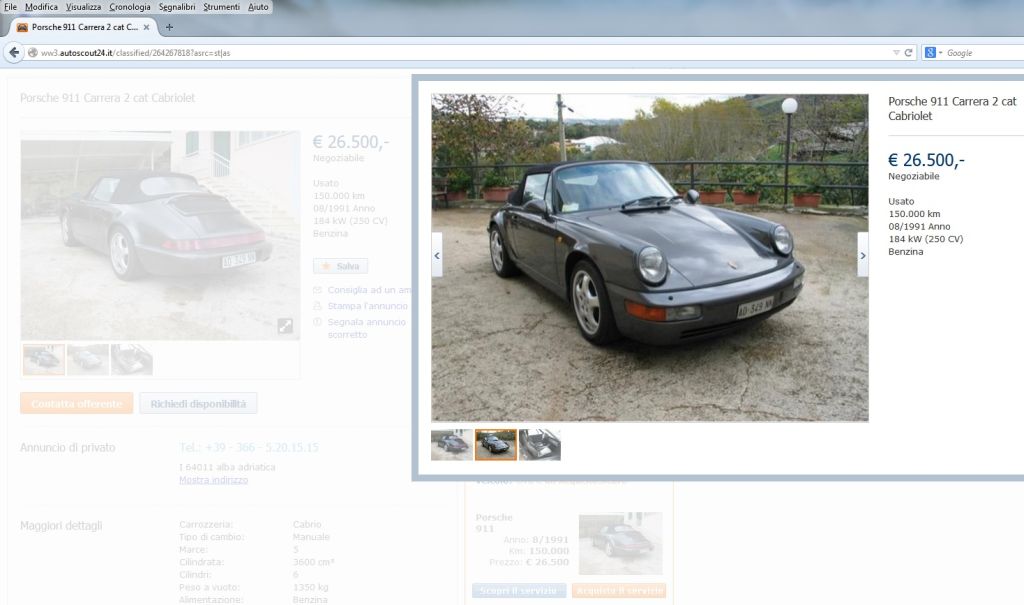
Task: Open a new tab with the plus button
Action: pyautogui.click(x=169, y=27)
